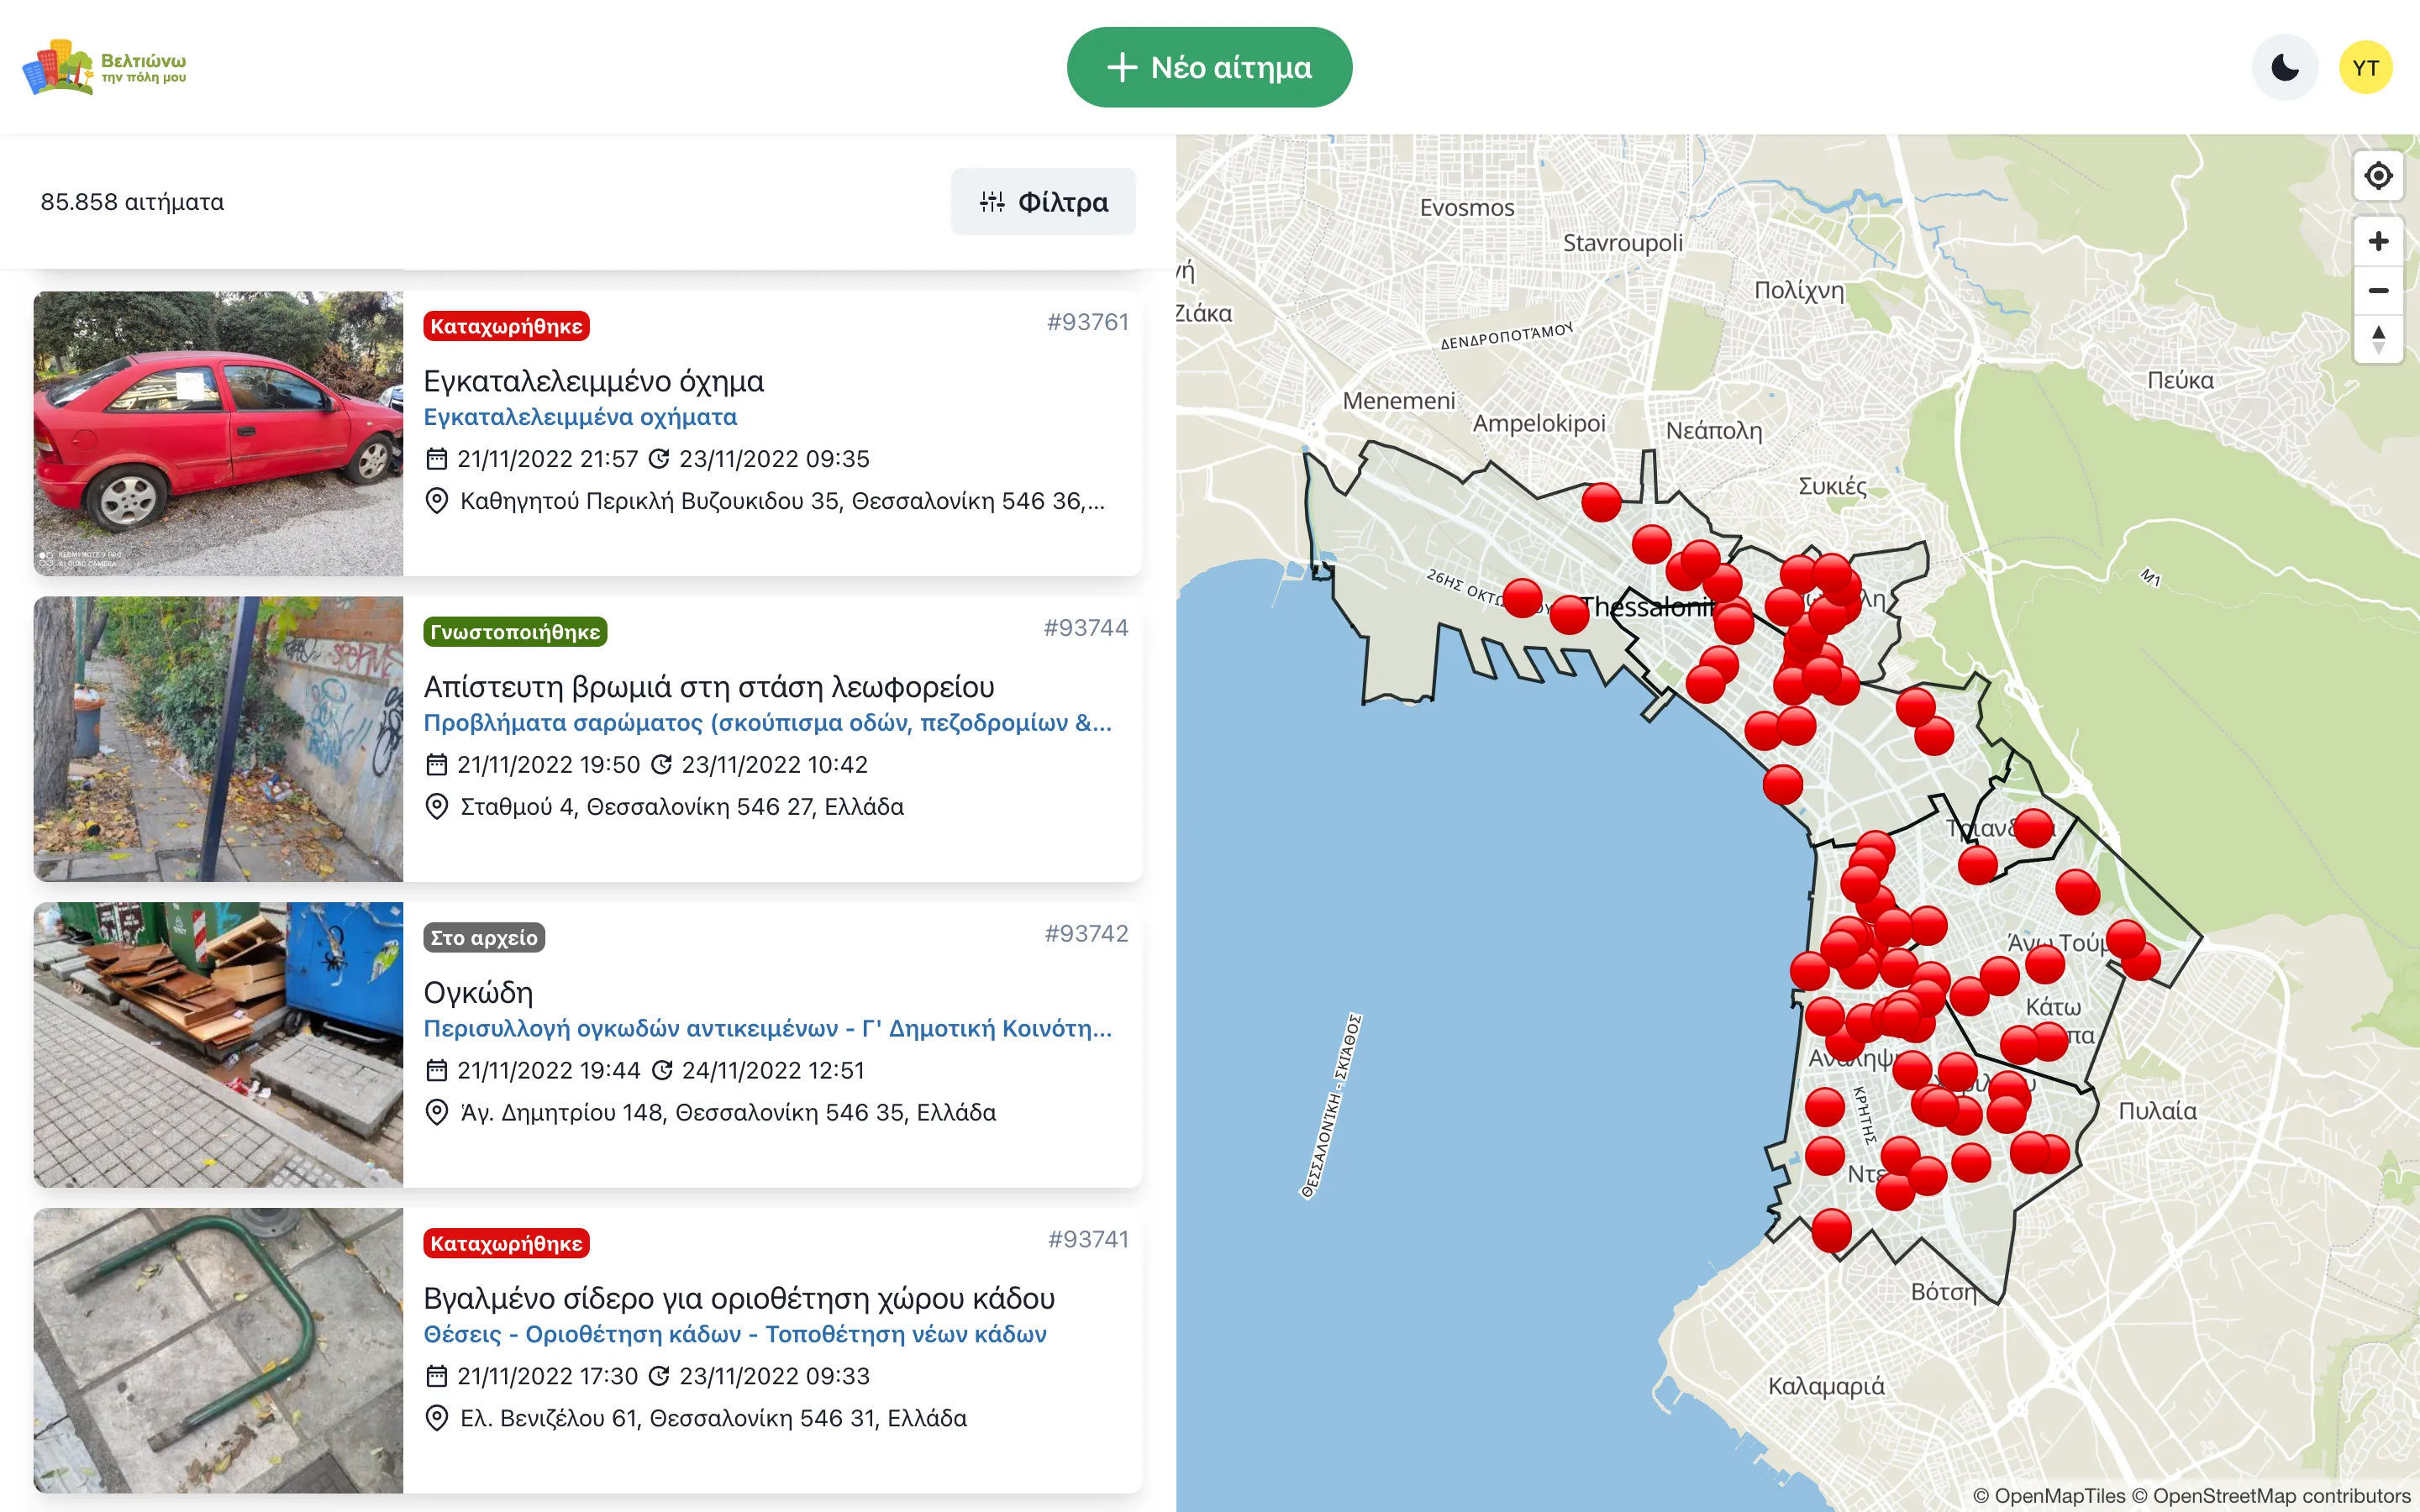Click the red car photo thumbnail
The width and height of the screenshot is (2420, 1512).
[x=218, y=434]
